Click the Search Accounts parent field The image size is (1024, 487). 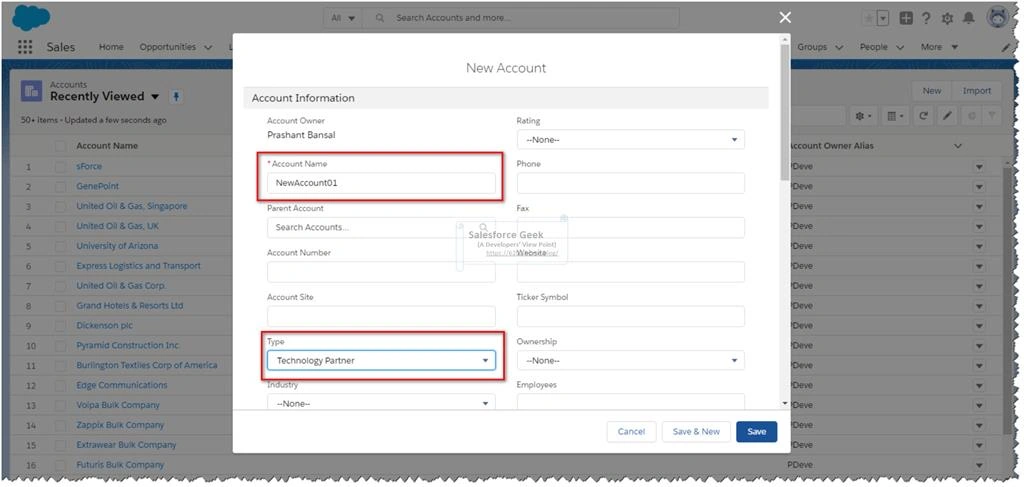click(381, 227)
